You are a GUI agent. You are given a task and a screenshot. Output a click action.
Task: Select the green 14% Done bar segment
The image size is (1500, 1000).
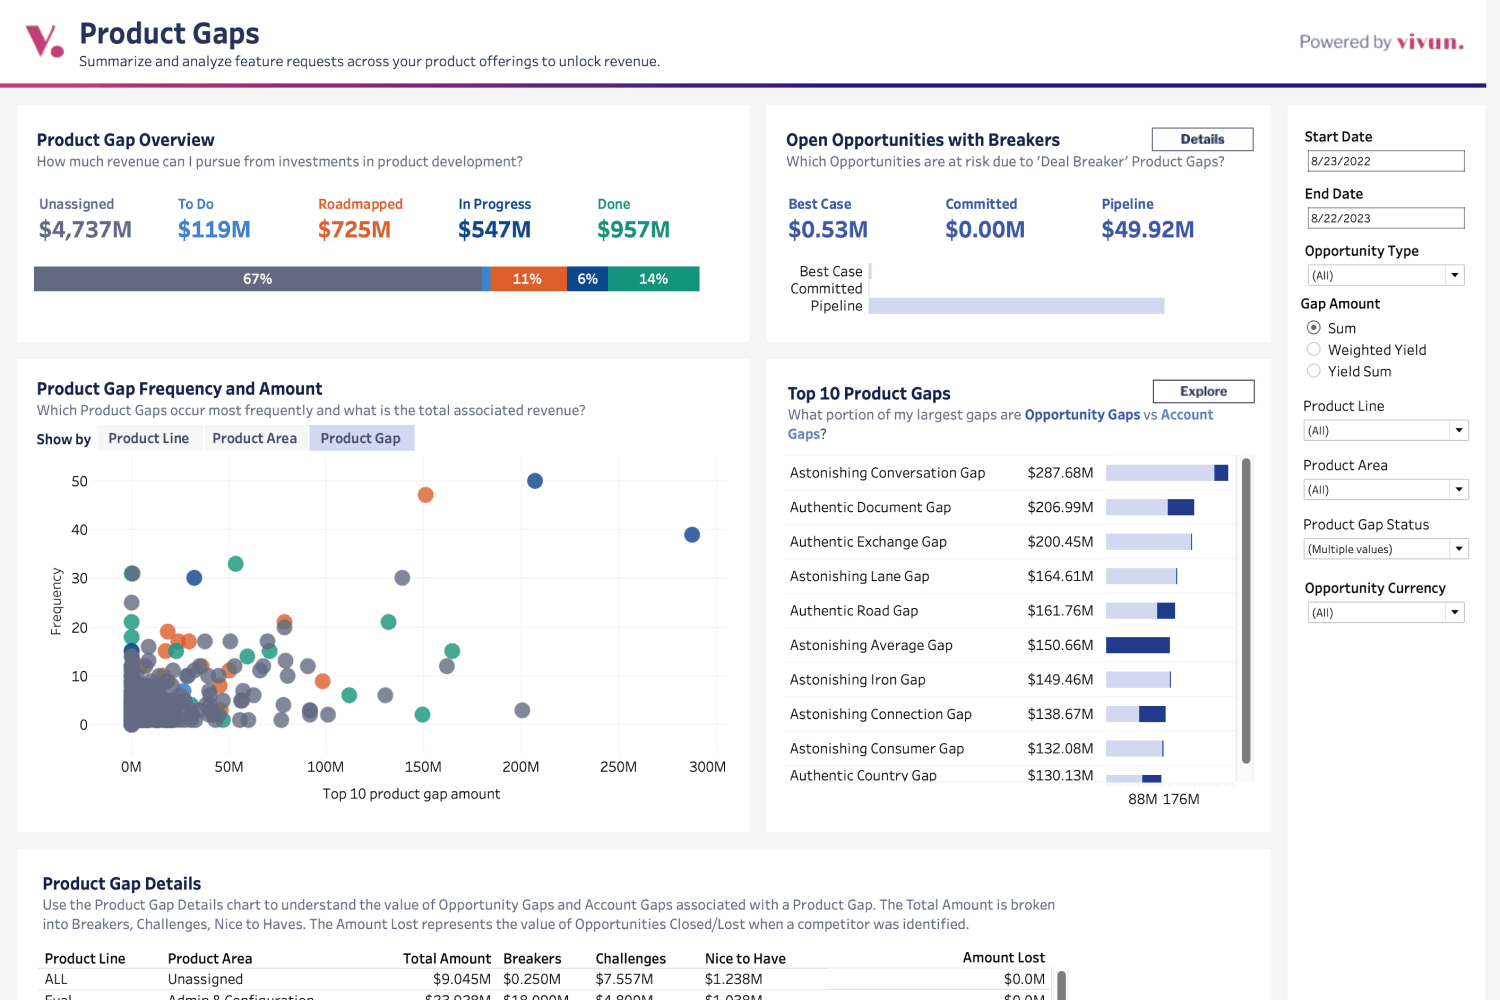point(654,279)
